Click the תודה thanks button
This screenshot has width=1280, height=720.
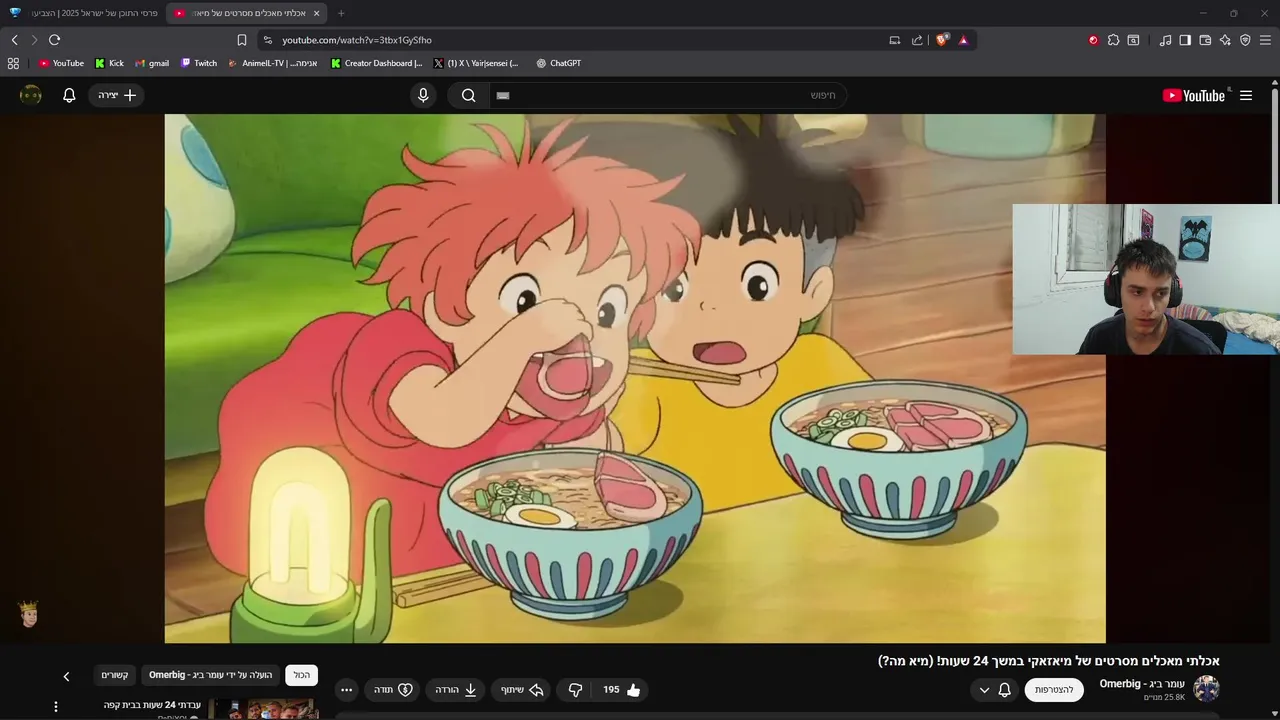[x=392, y=690]
